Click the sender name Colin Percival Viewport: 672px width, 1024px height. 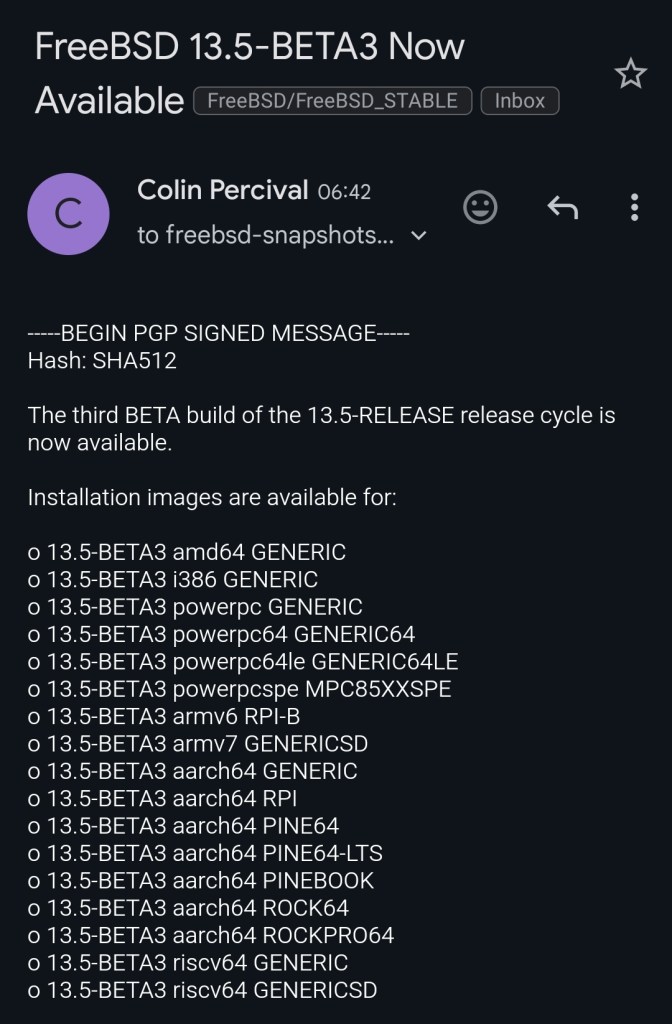222,190
